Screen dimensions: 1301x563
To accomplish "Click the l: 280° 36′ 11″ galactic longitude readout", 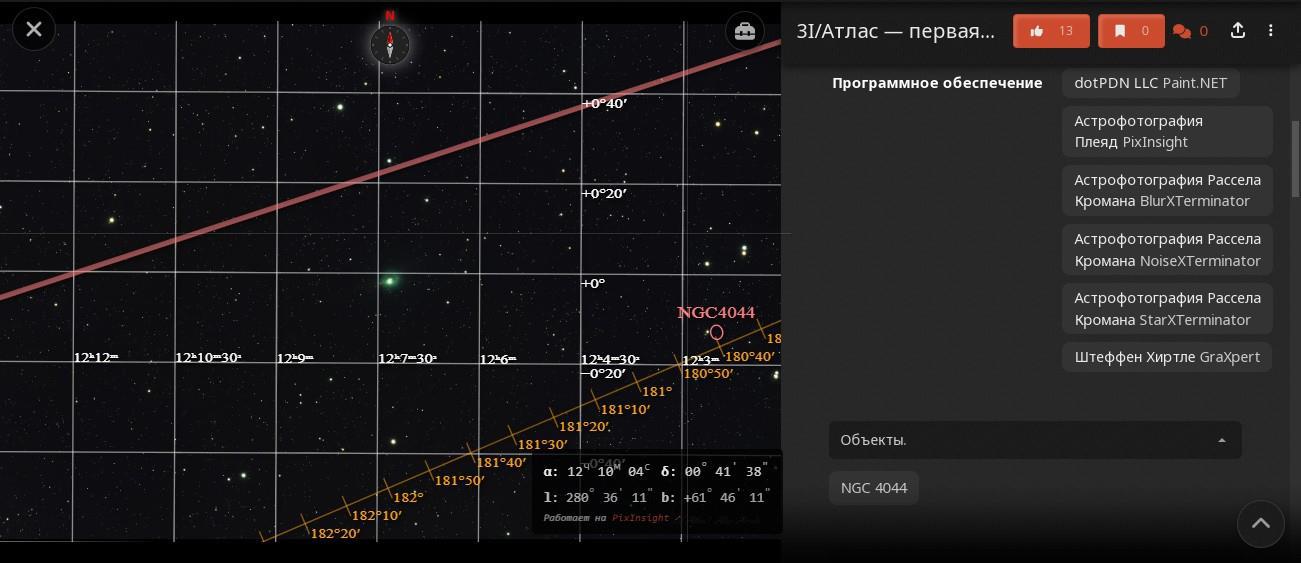I will pos(599,497).
